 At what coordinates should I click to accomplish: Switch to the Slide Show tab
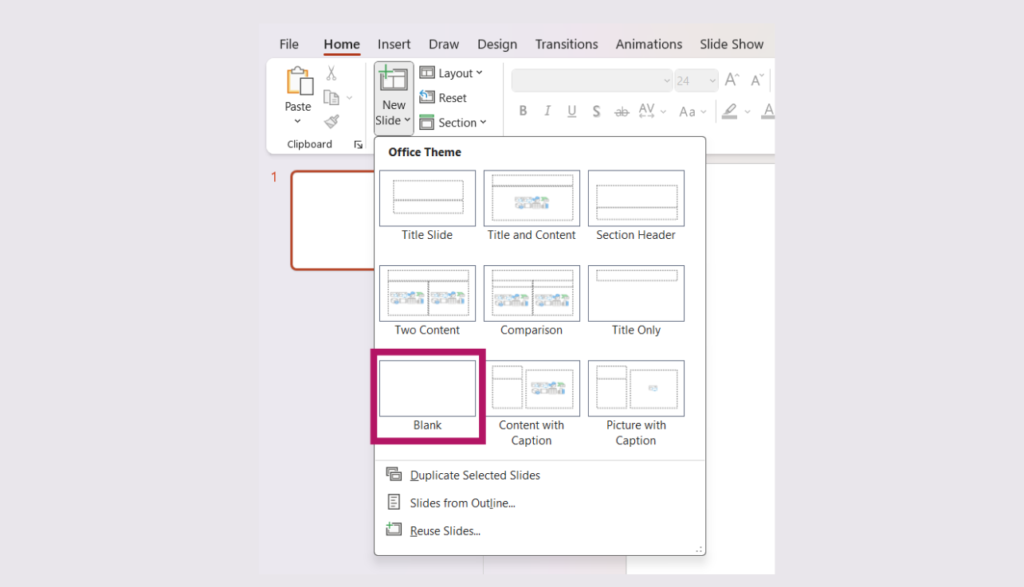(731, 44)
